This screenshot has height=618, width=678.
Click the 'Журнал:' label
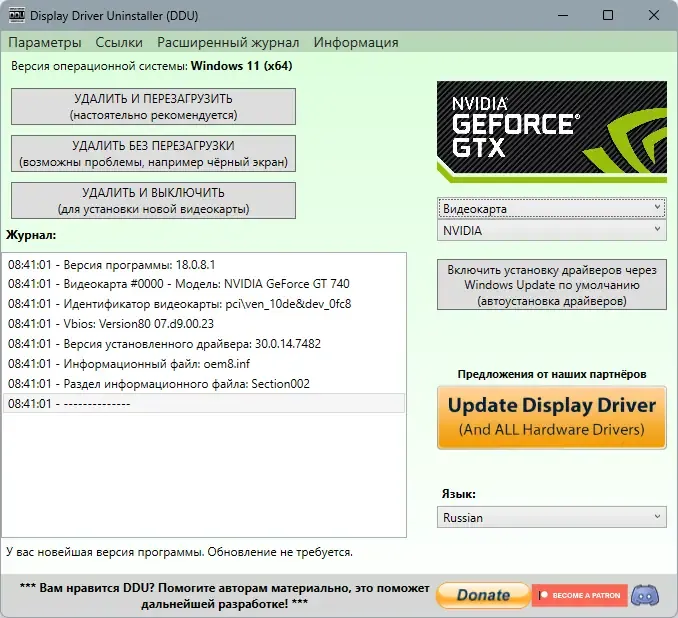coord(31,235)
